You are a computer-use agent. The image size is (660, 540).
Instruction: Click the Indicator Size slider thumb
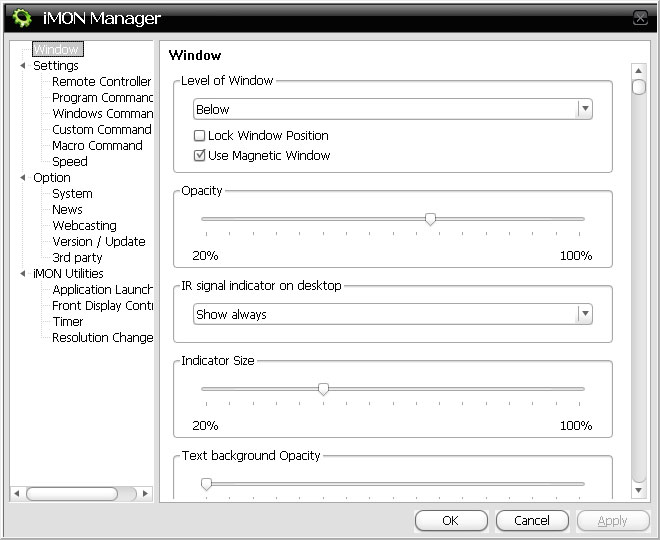tap(323, 389)
